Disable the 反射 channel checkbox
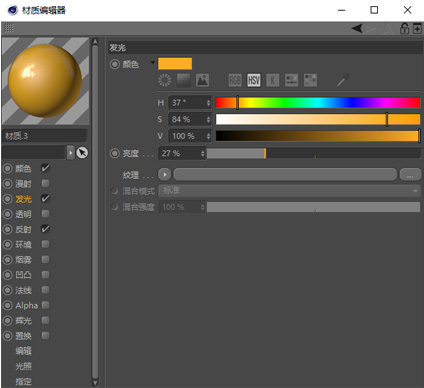Image resolution: width=424 pixels, height=388 pixels. coord(45,229)
